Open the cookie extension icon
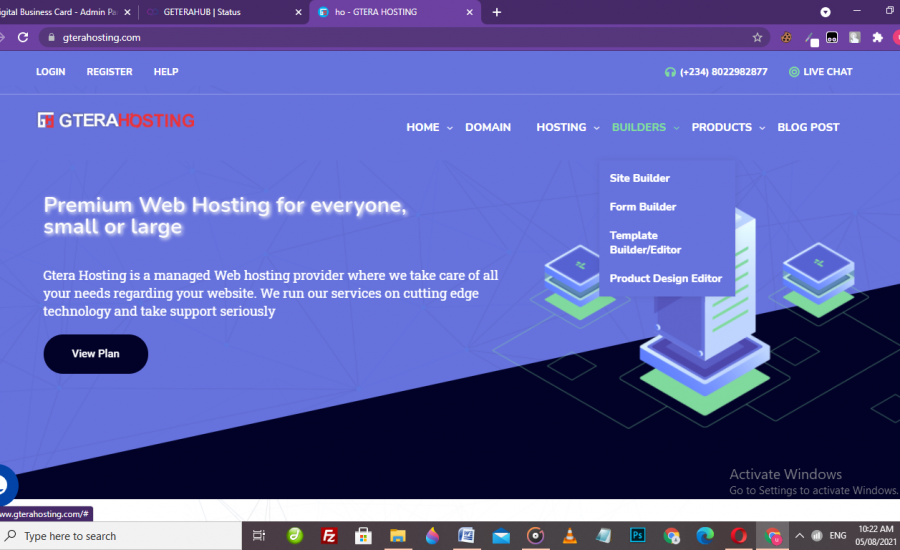Viewport: 900px width, 550px height. (x=787, y=37)
